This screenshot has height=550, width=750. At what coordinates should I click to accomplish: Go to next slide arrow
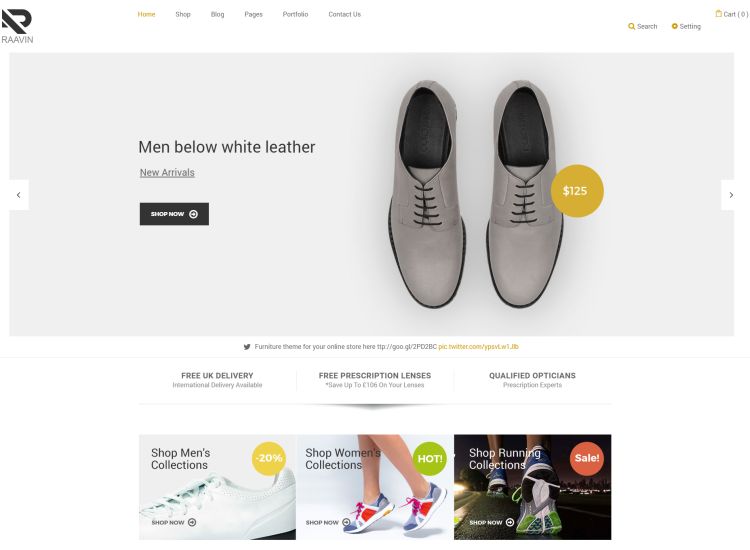(x=730, y=195)
